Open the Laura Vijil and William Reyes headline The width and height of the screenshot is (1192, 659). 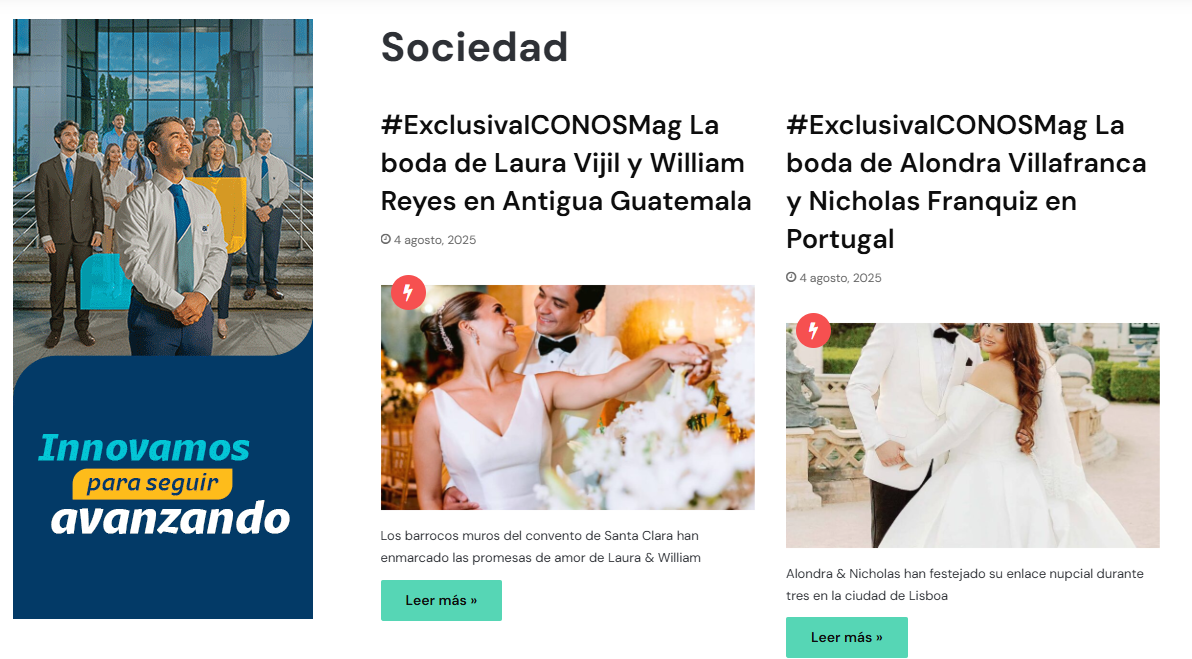click(x=566, y=163)
